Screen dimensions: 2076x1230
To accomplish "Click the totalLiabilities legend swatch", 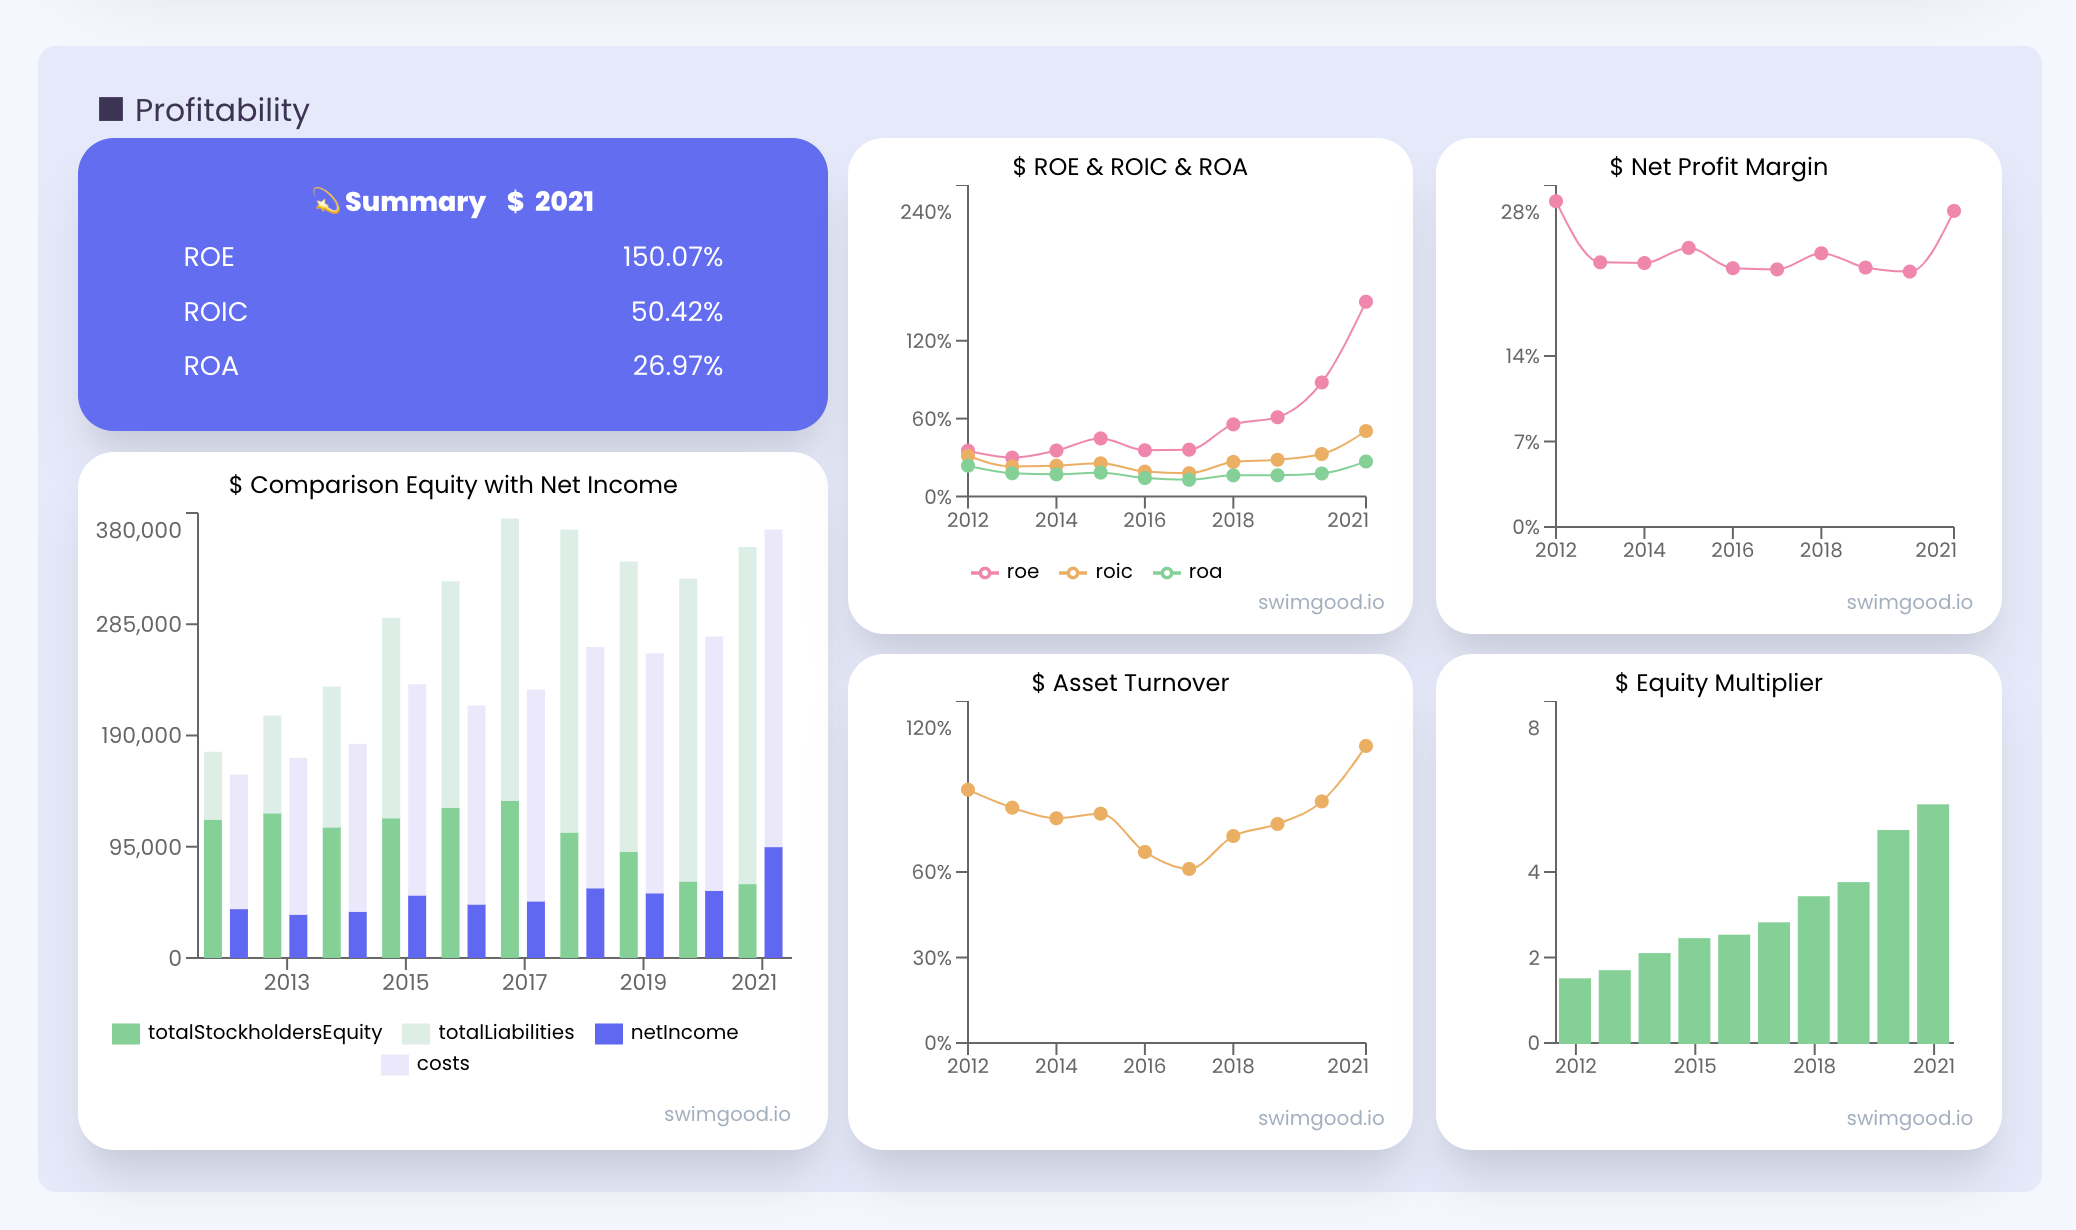I will (x=416, y=1033).
